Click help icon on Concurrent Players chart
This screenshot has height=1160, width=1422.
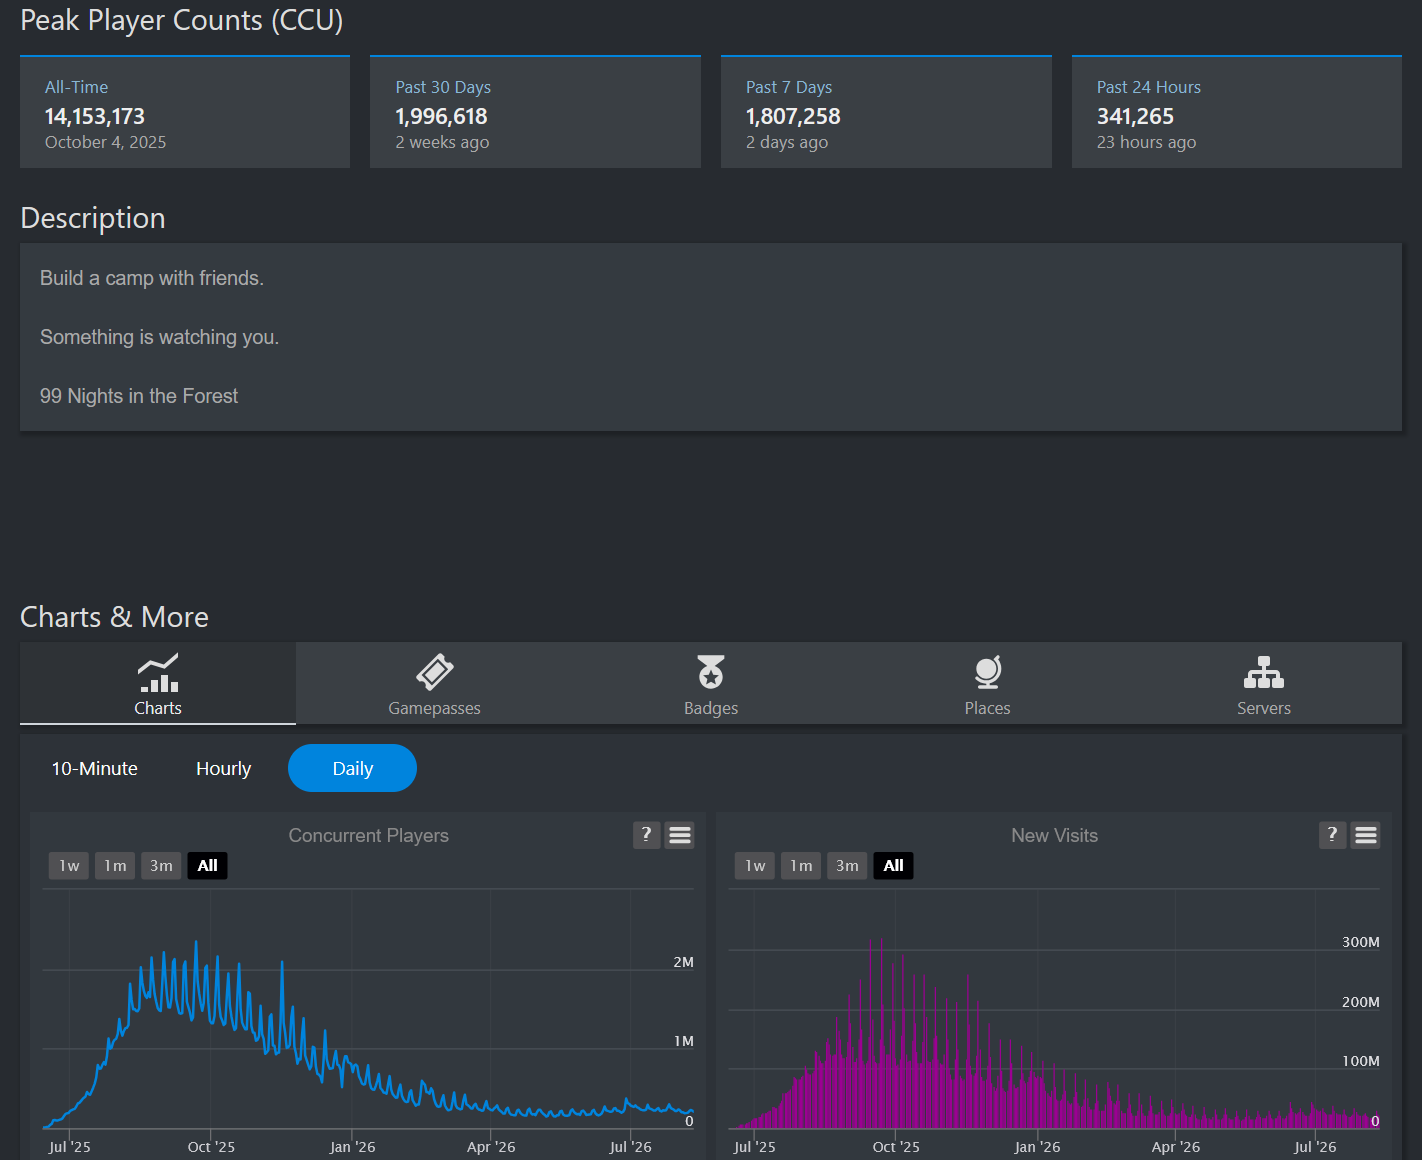[x=647, y=835]
